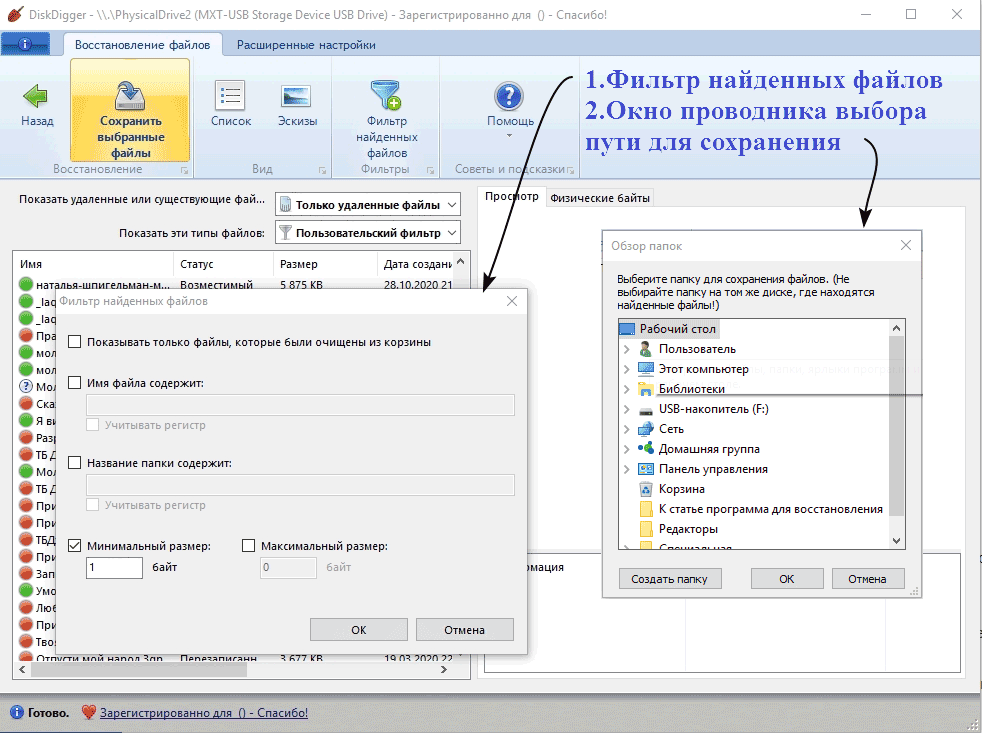The height and width of the screenshot is (733, 982).
Task: Open Расширенные настройки ribbon tab
Action: pos(306,45)
